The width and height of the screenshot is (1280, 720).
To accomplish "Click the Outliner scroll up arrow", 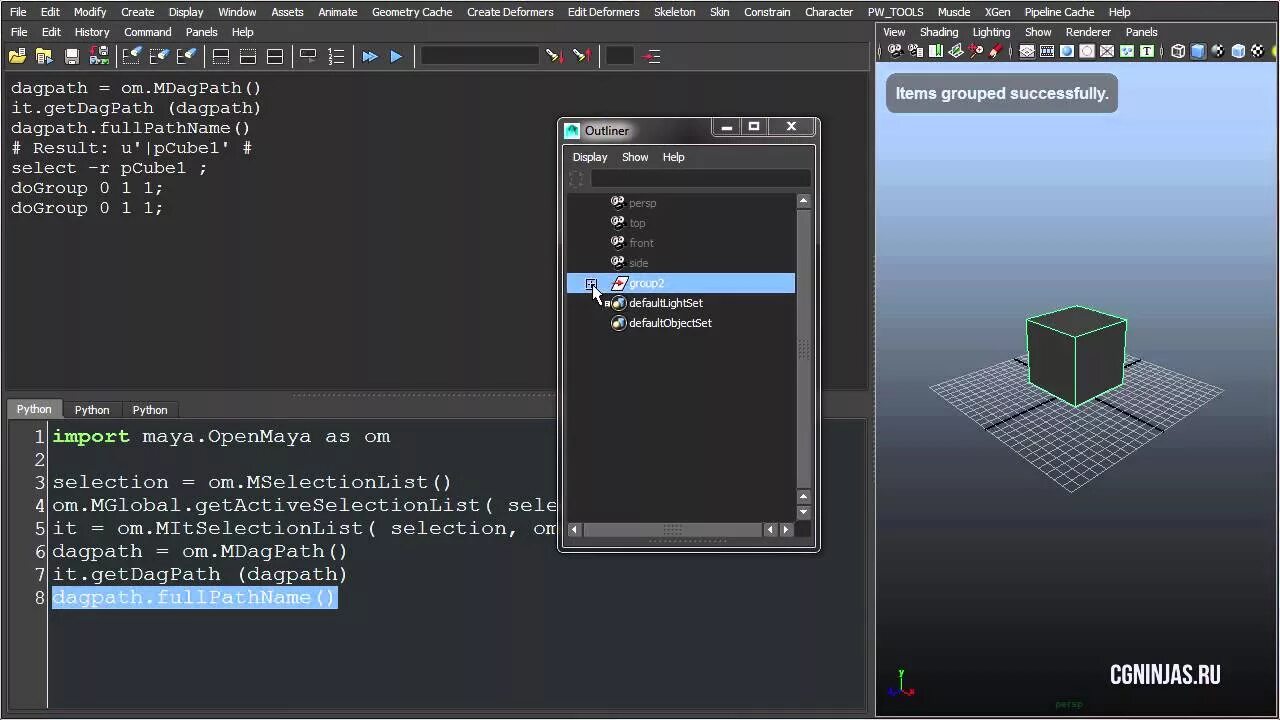I will (x=803, y=201).
